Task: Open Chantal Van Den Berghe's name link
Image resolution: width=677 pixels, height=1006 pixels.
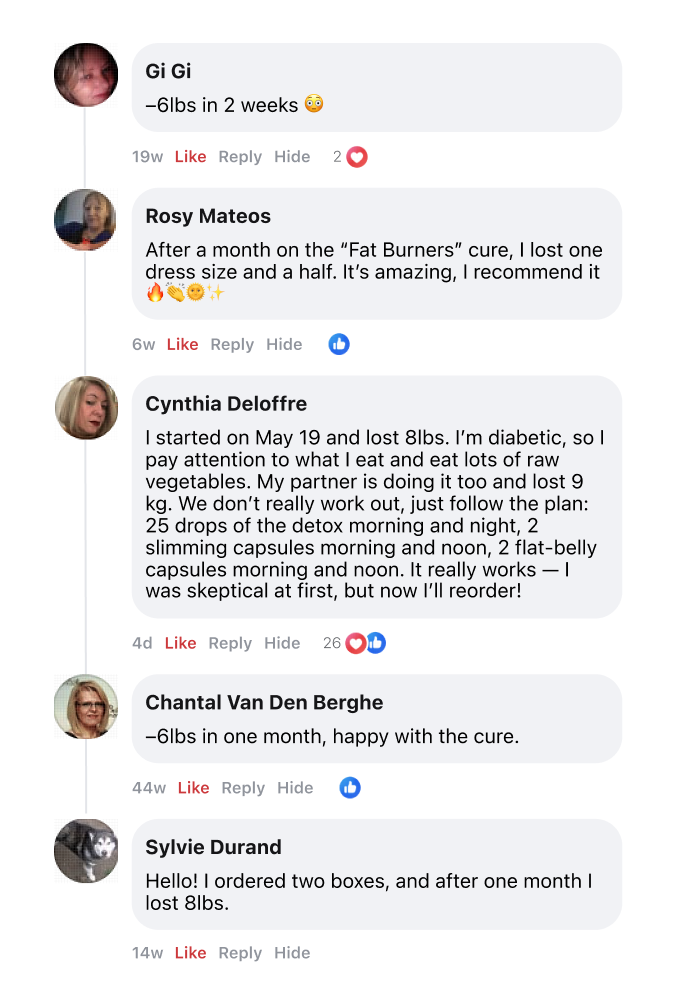Action: [264, 702]
